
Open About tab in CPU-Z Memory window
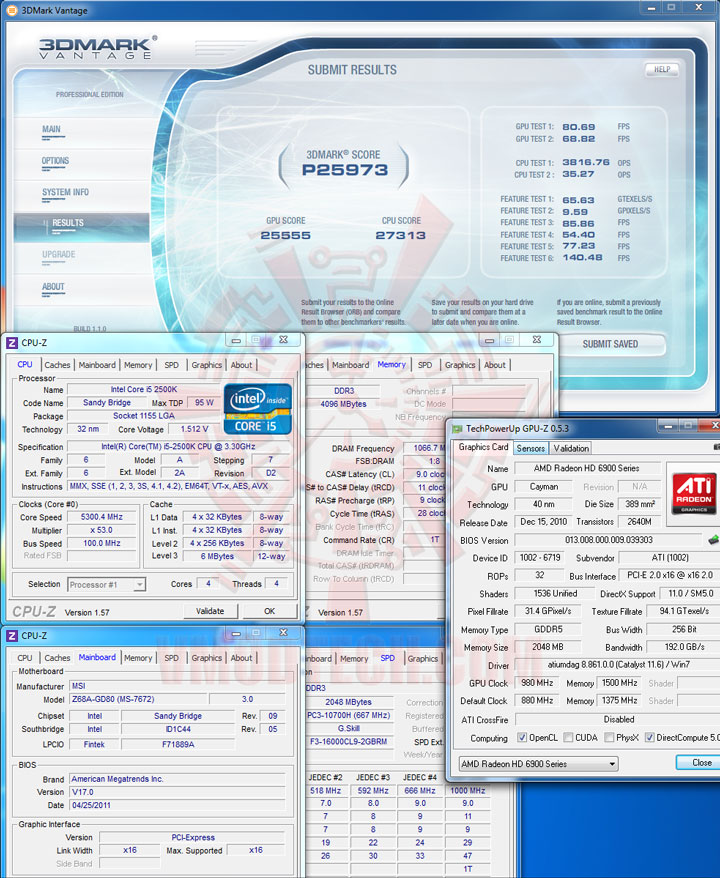(494, 365)
